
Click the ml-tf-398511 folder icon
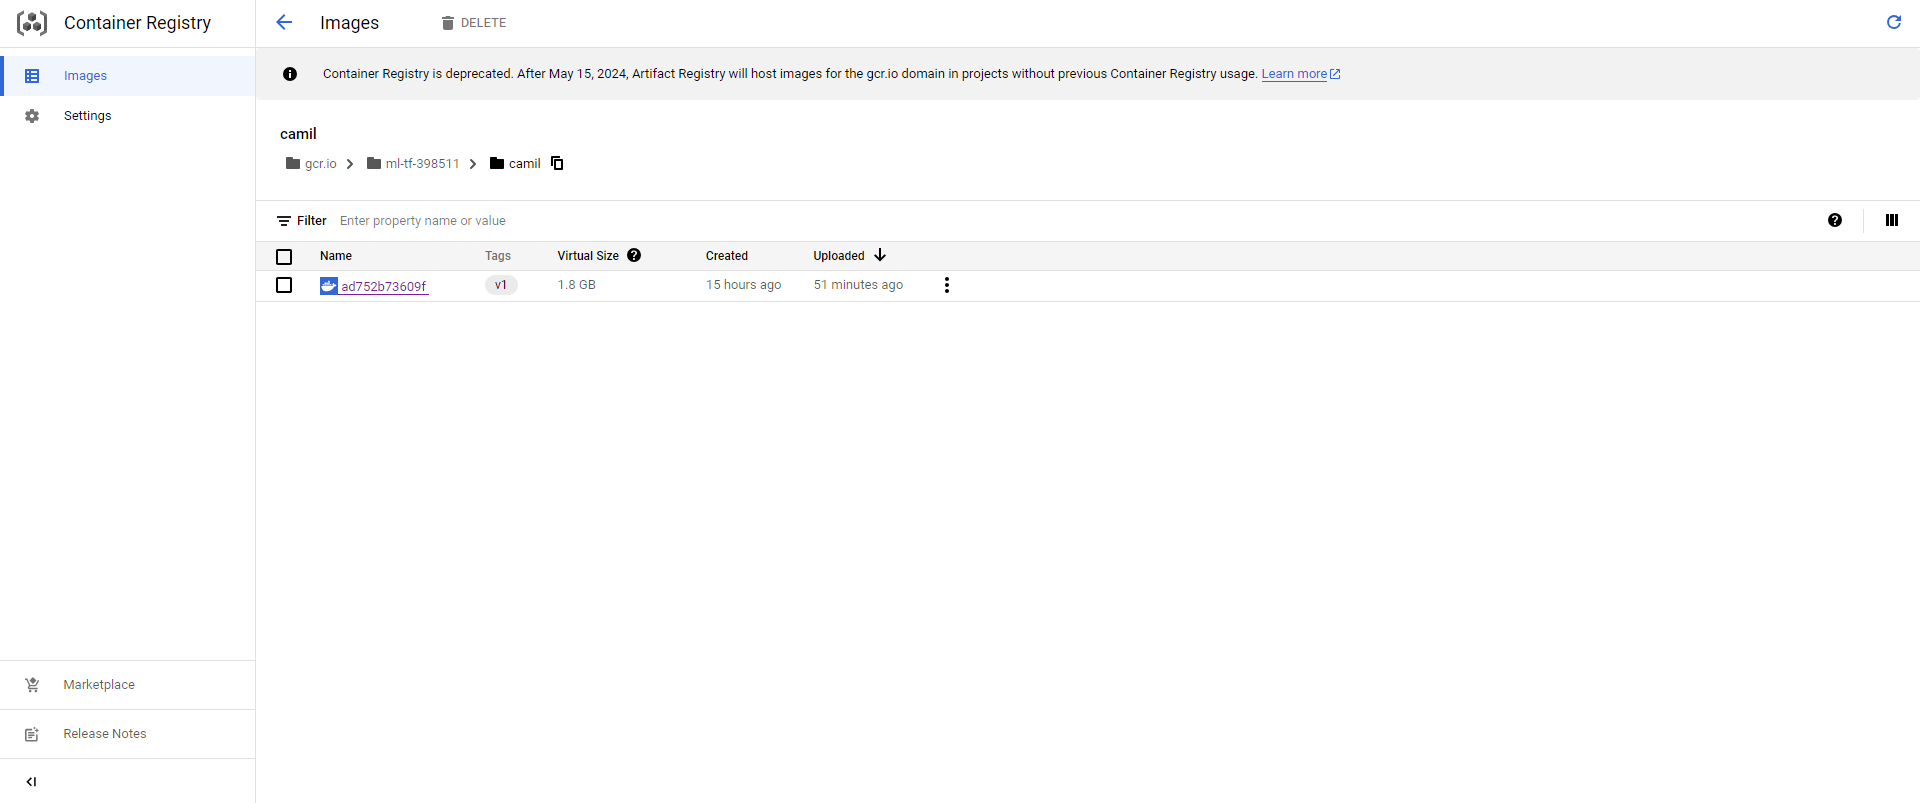click(374, 163)
